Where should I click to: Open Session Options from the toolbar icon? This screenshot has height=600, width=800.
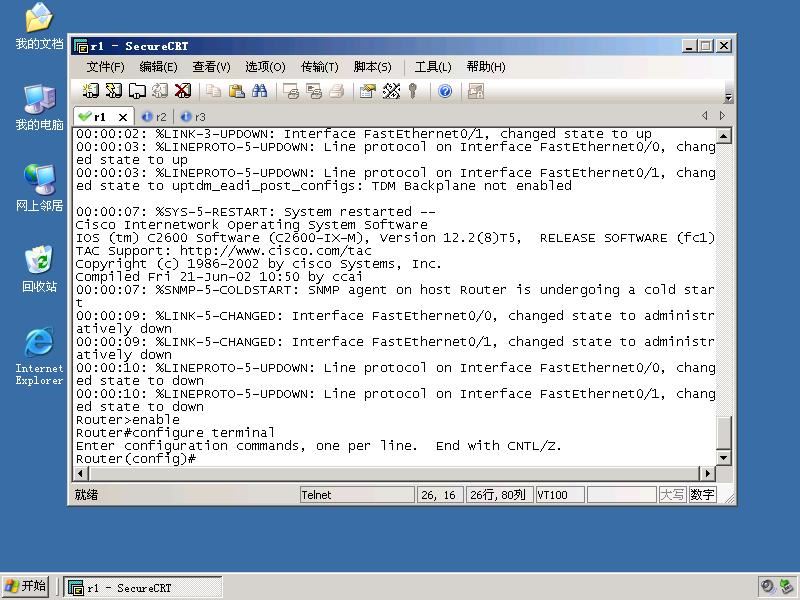[368, 91]
